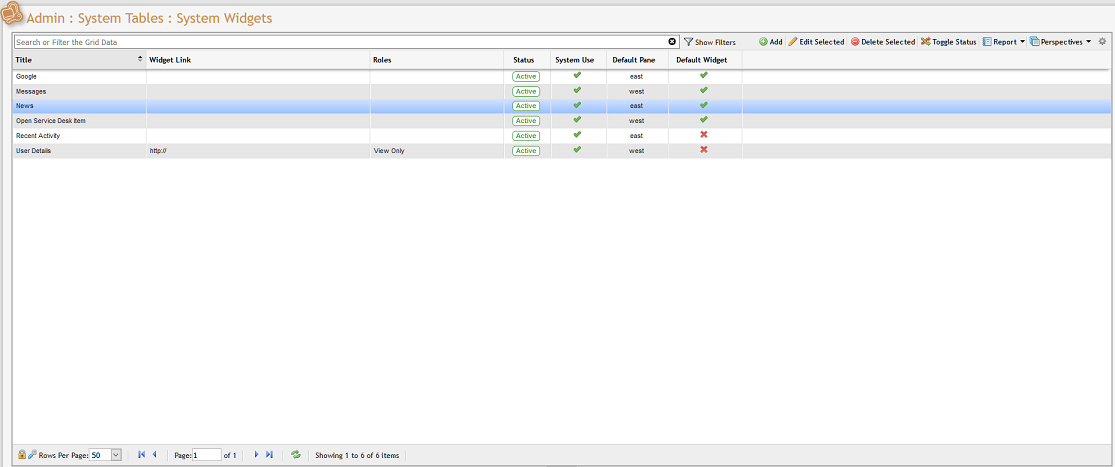
Task: Toggle System Use check for Google
Action: 576,76
